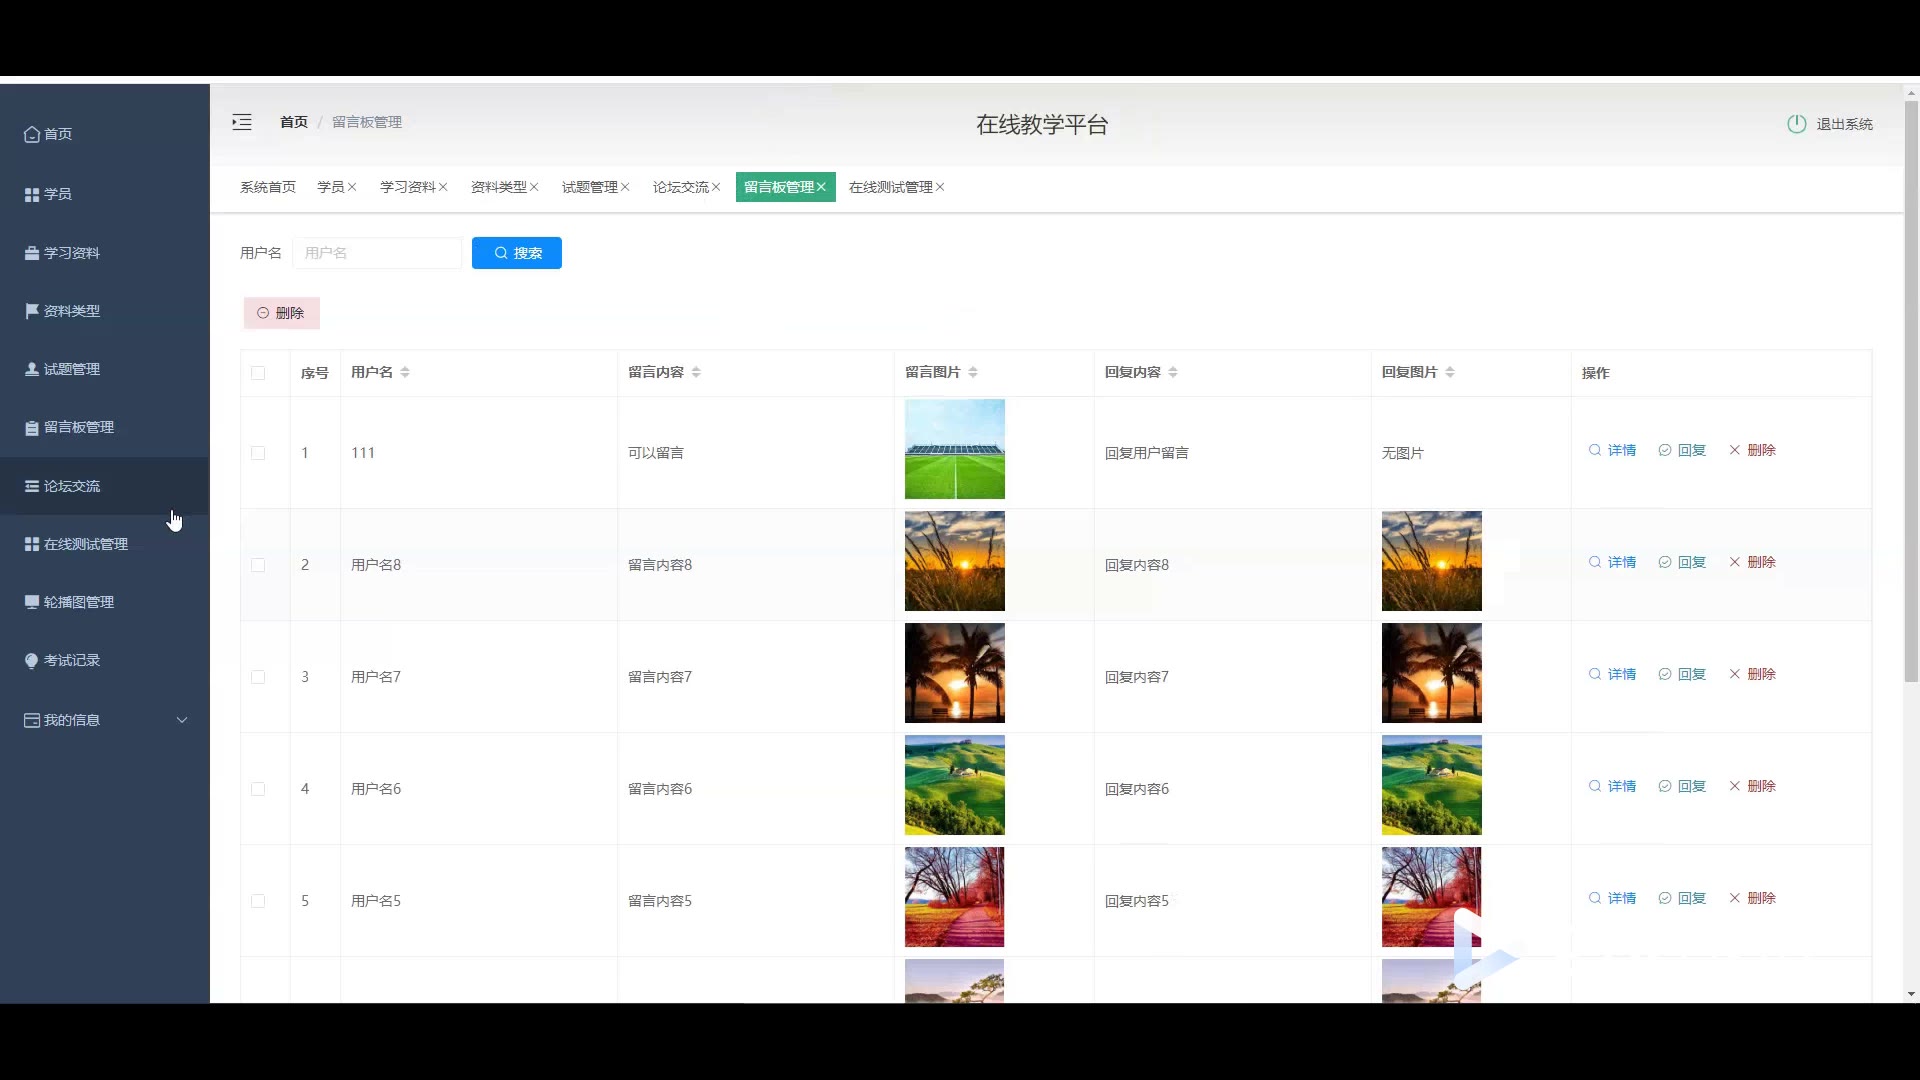This screenshot has height=1080, width=1920.
Task: Switch to 在线测试管理 tab
Action: click(890, 187)
